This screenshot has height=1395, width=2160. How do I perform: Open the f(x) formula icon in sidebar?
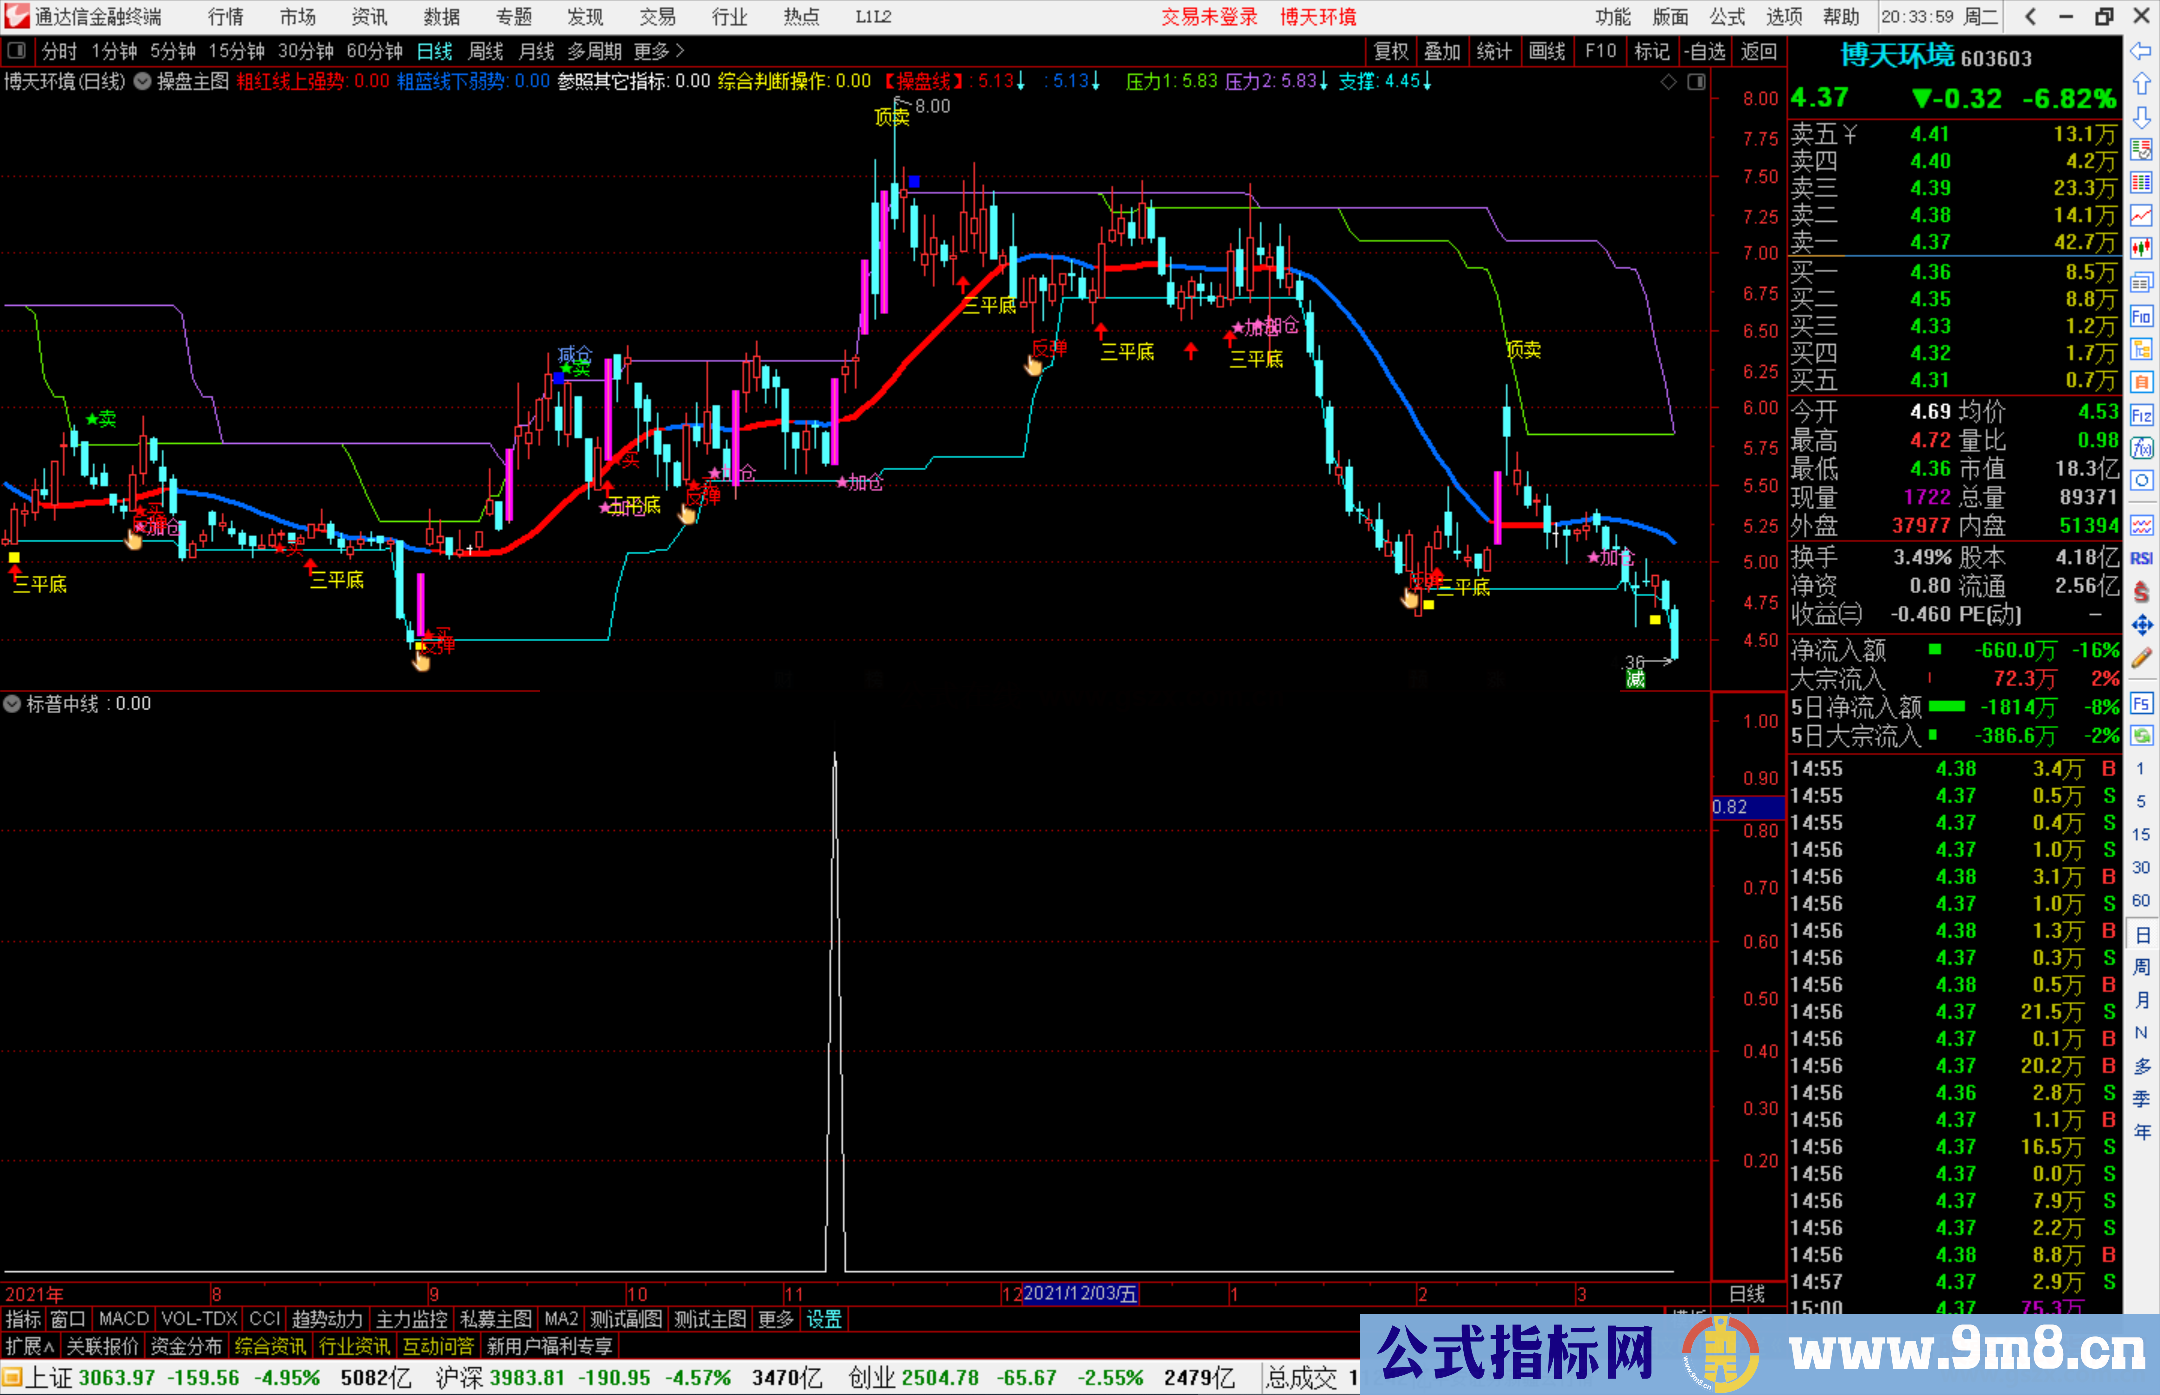coord(2141,448)
